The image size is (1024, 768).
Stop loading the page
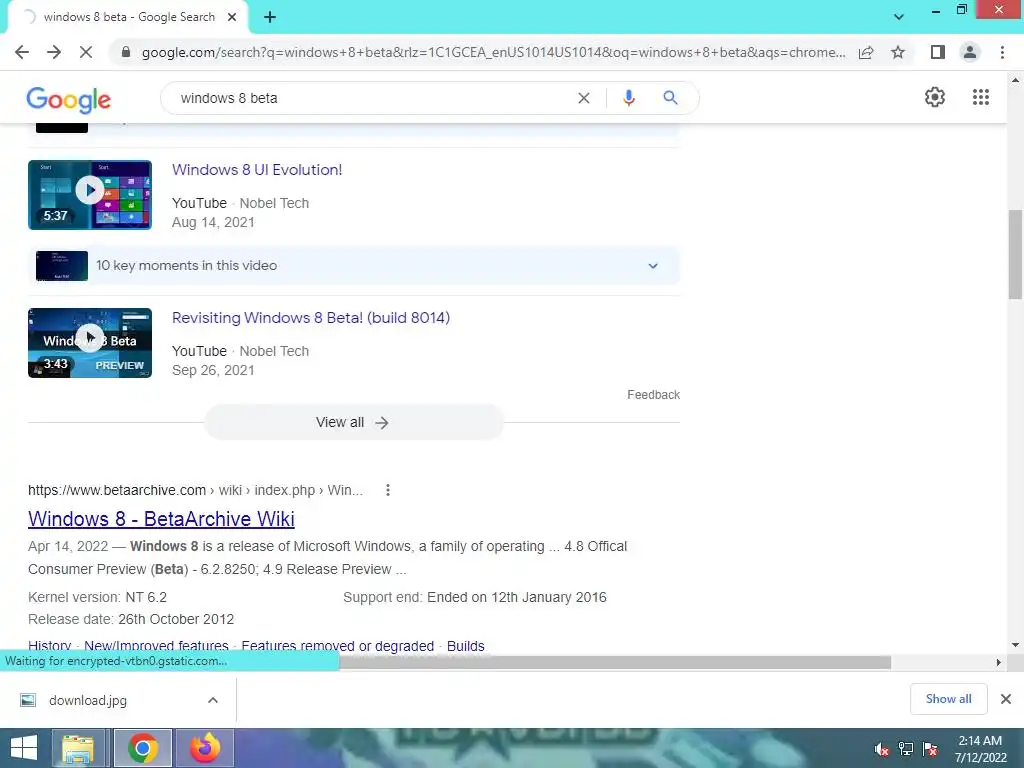coord(86,52)
